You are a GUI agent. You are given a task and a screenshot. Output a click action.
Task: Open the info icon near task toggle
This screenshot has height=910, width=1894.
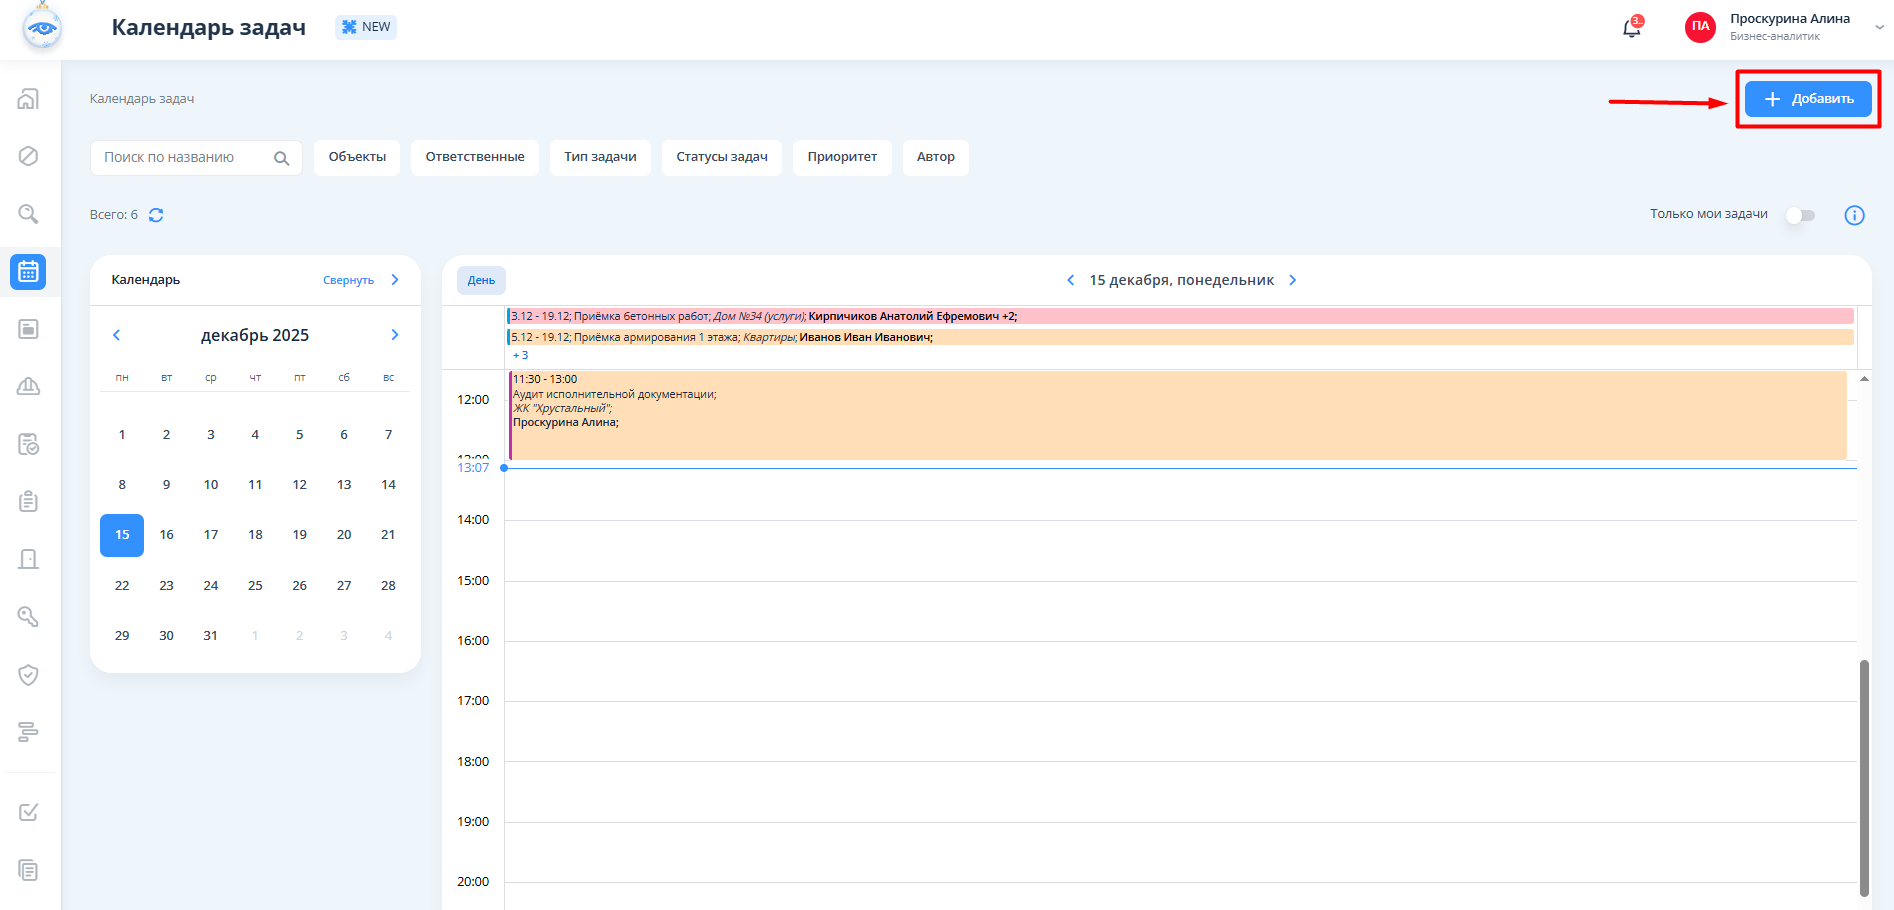(x=1854, y=215)
